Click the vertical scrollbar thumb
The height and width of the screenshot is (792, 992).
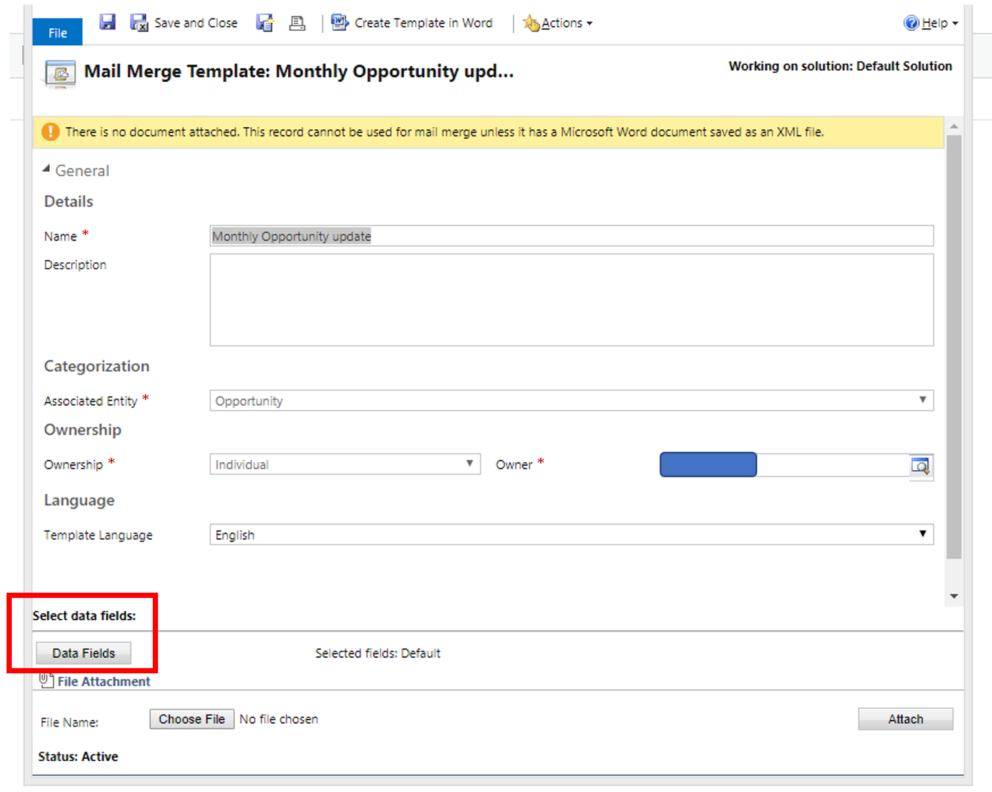point(954,347)
